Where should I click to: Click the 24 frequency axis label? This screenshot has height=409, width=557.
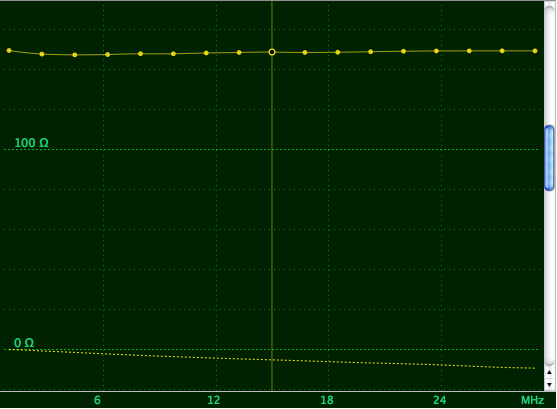439,400
